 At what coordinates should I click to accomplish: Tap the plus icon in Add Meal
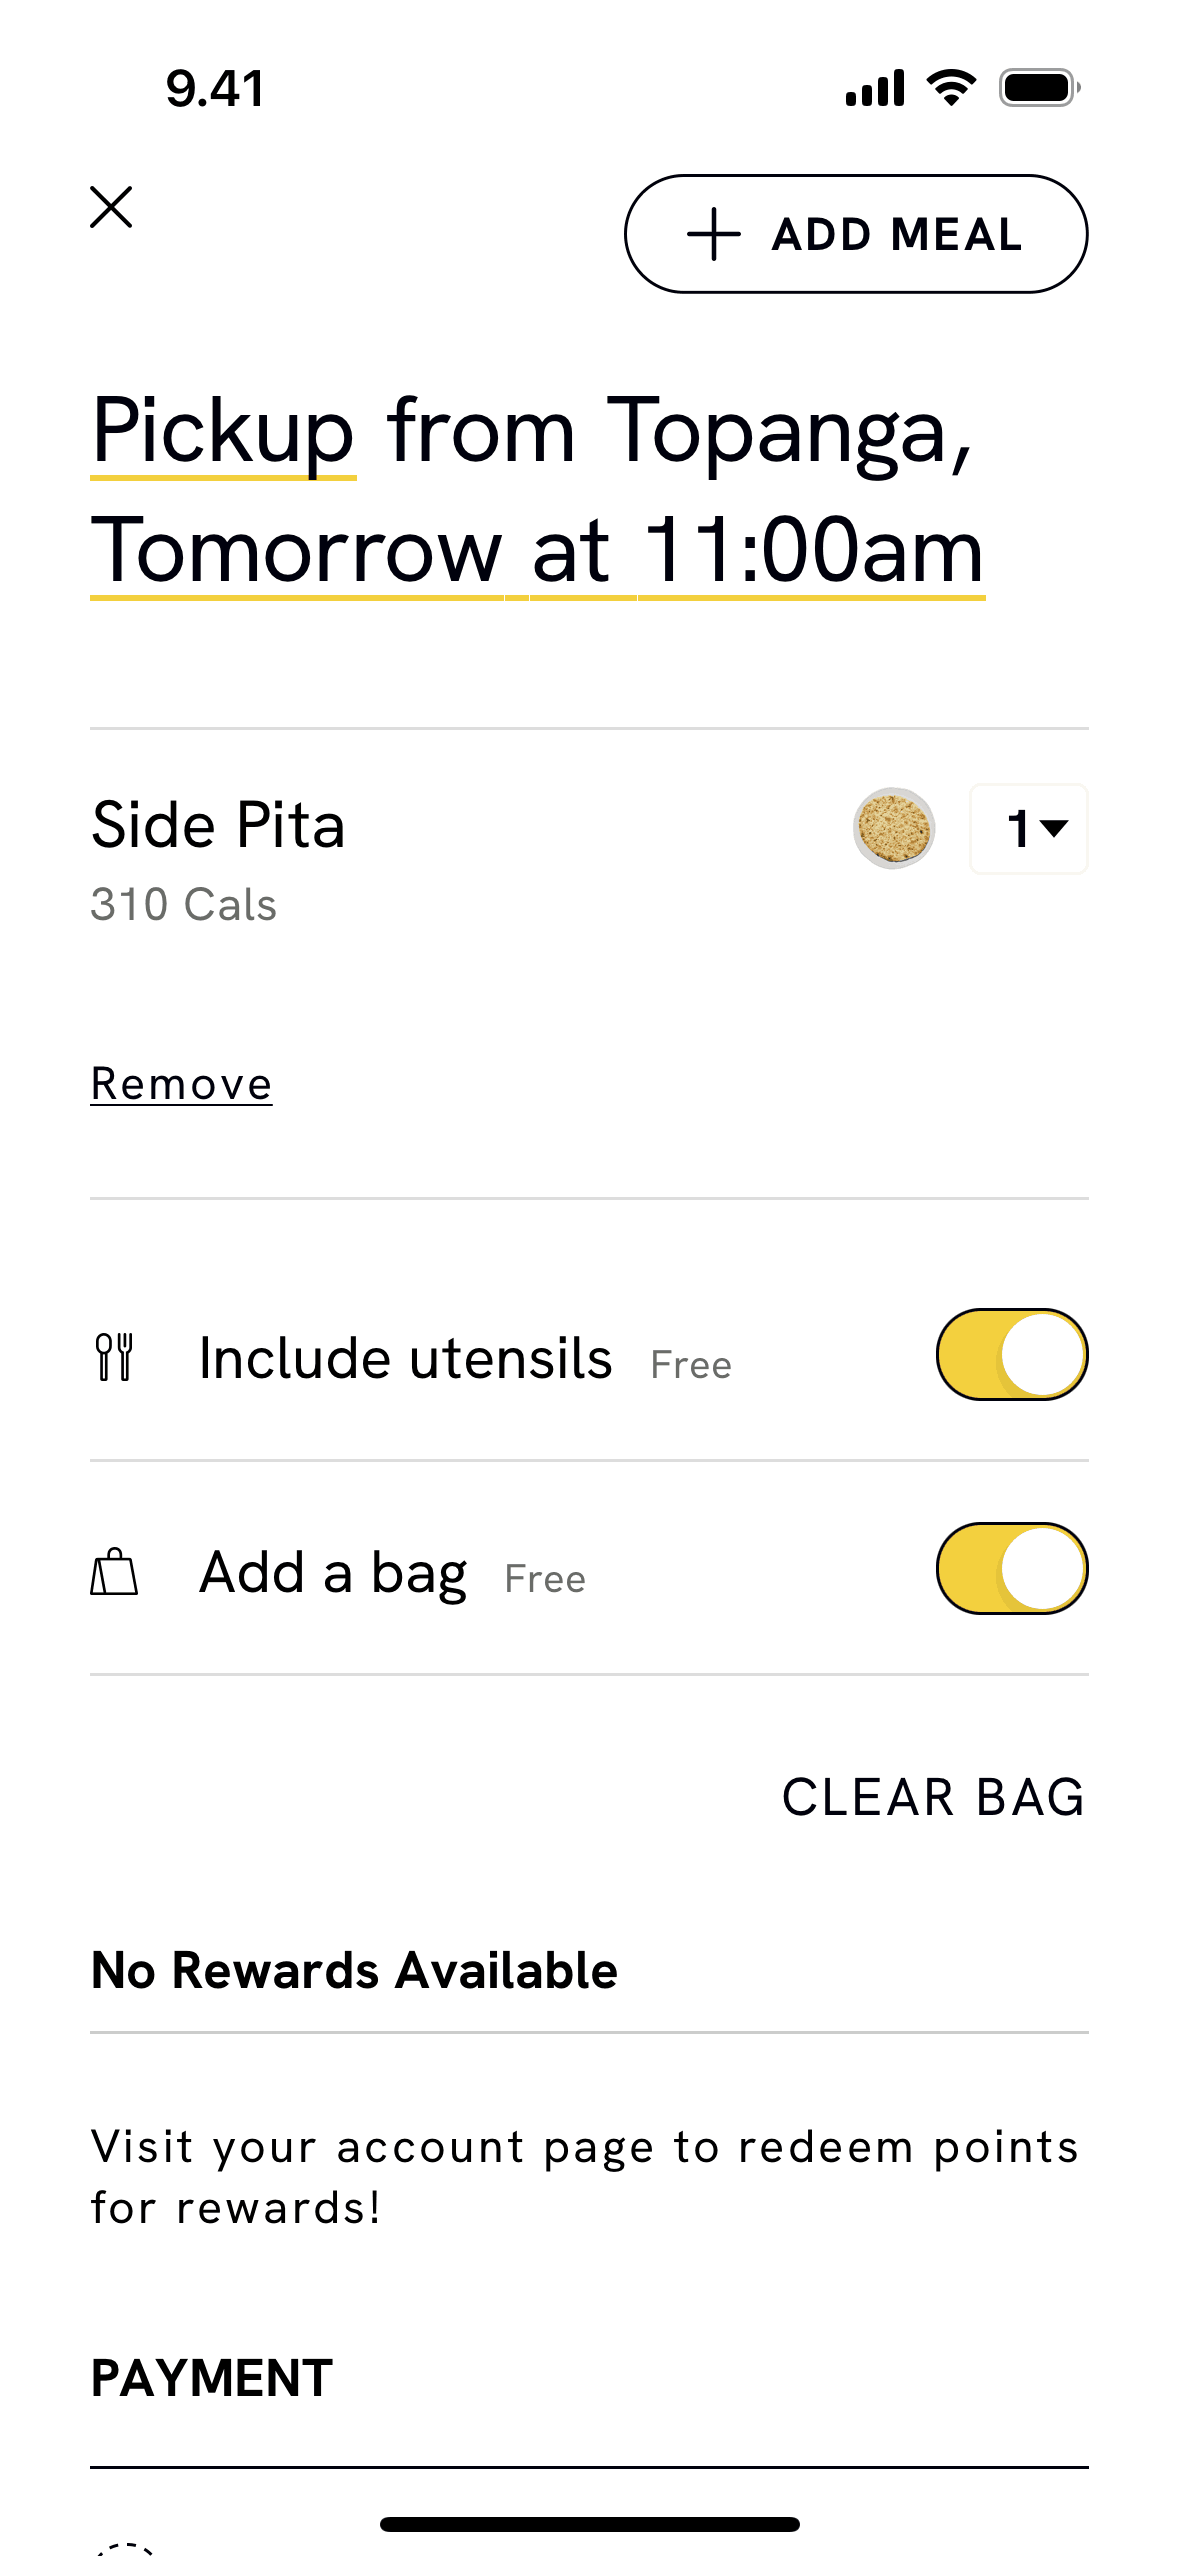pos(713,235)
